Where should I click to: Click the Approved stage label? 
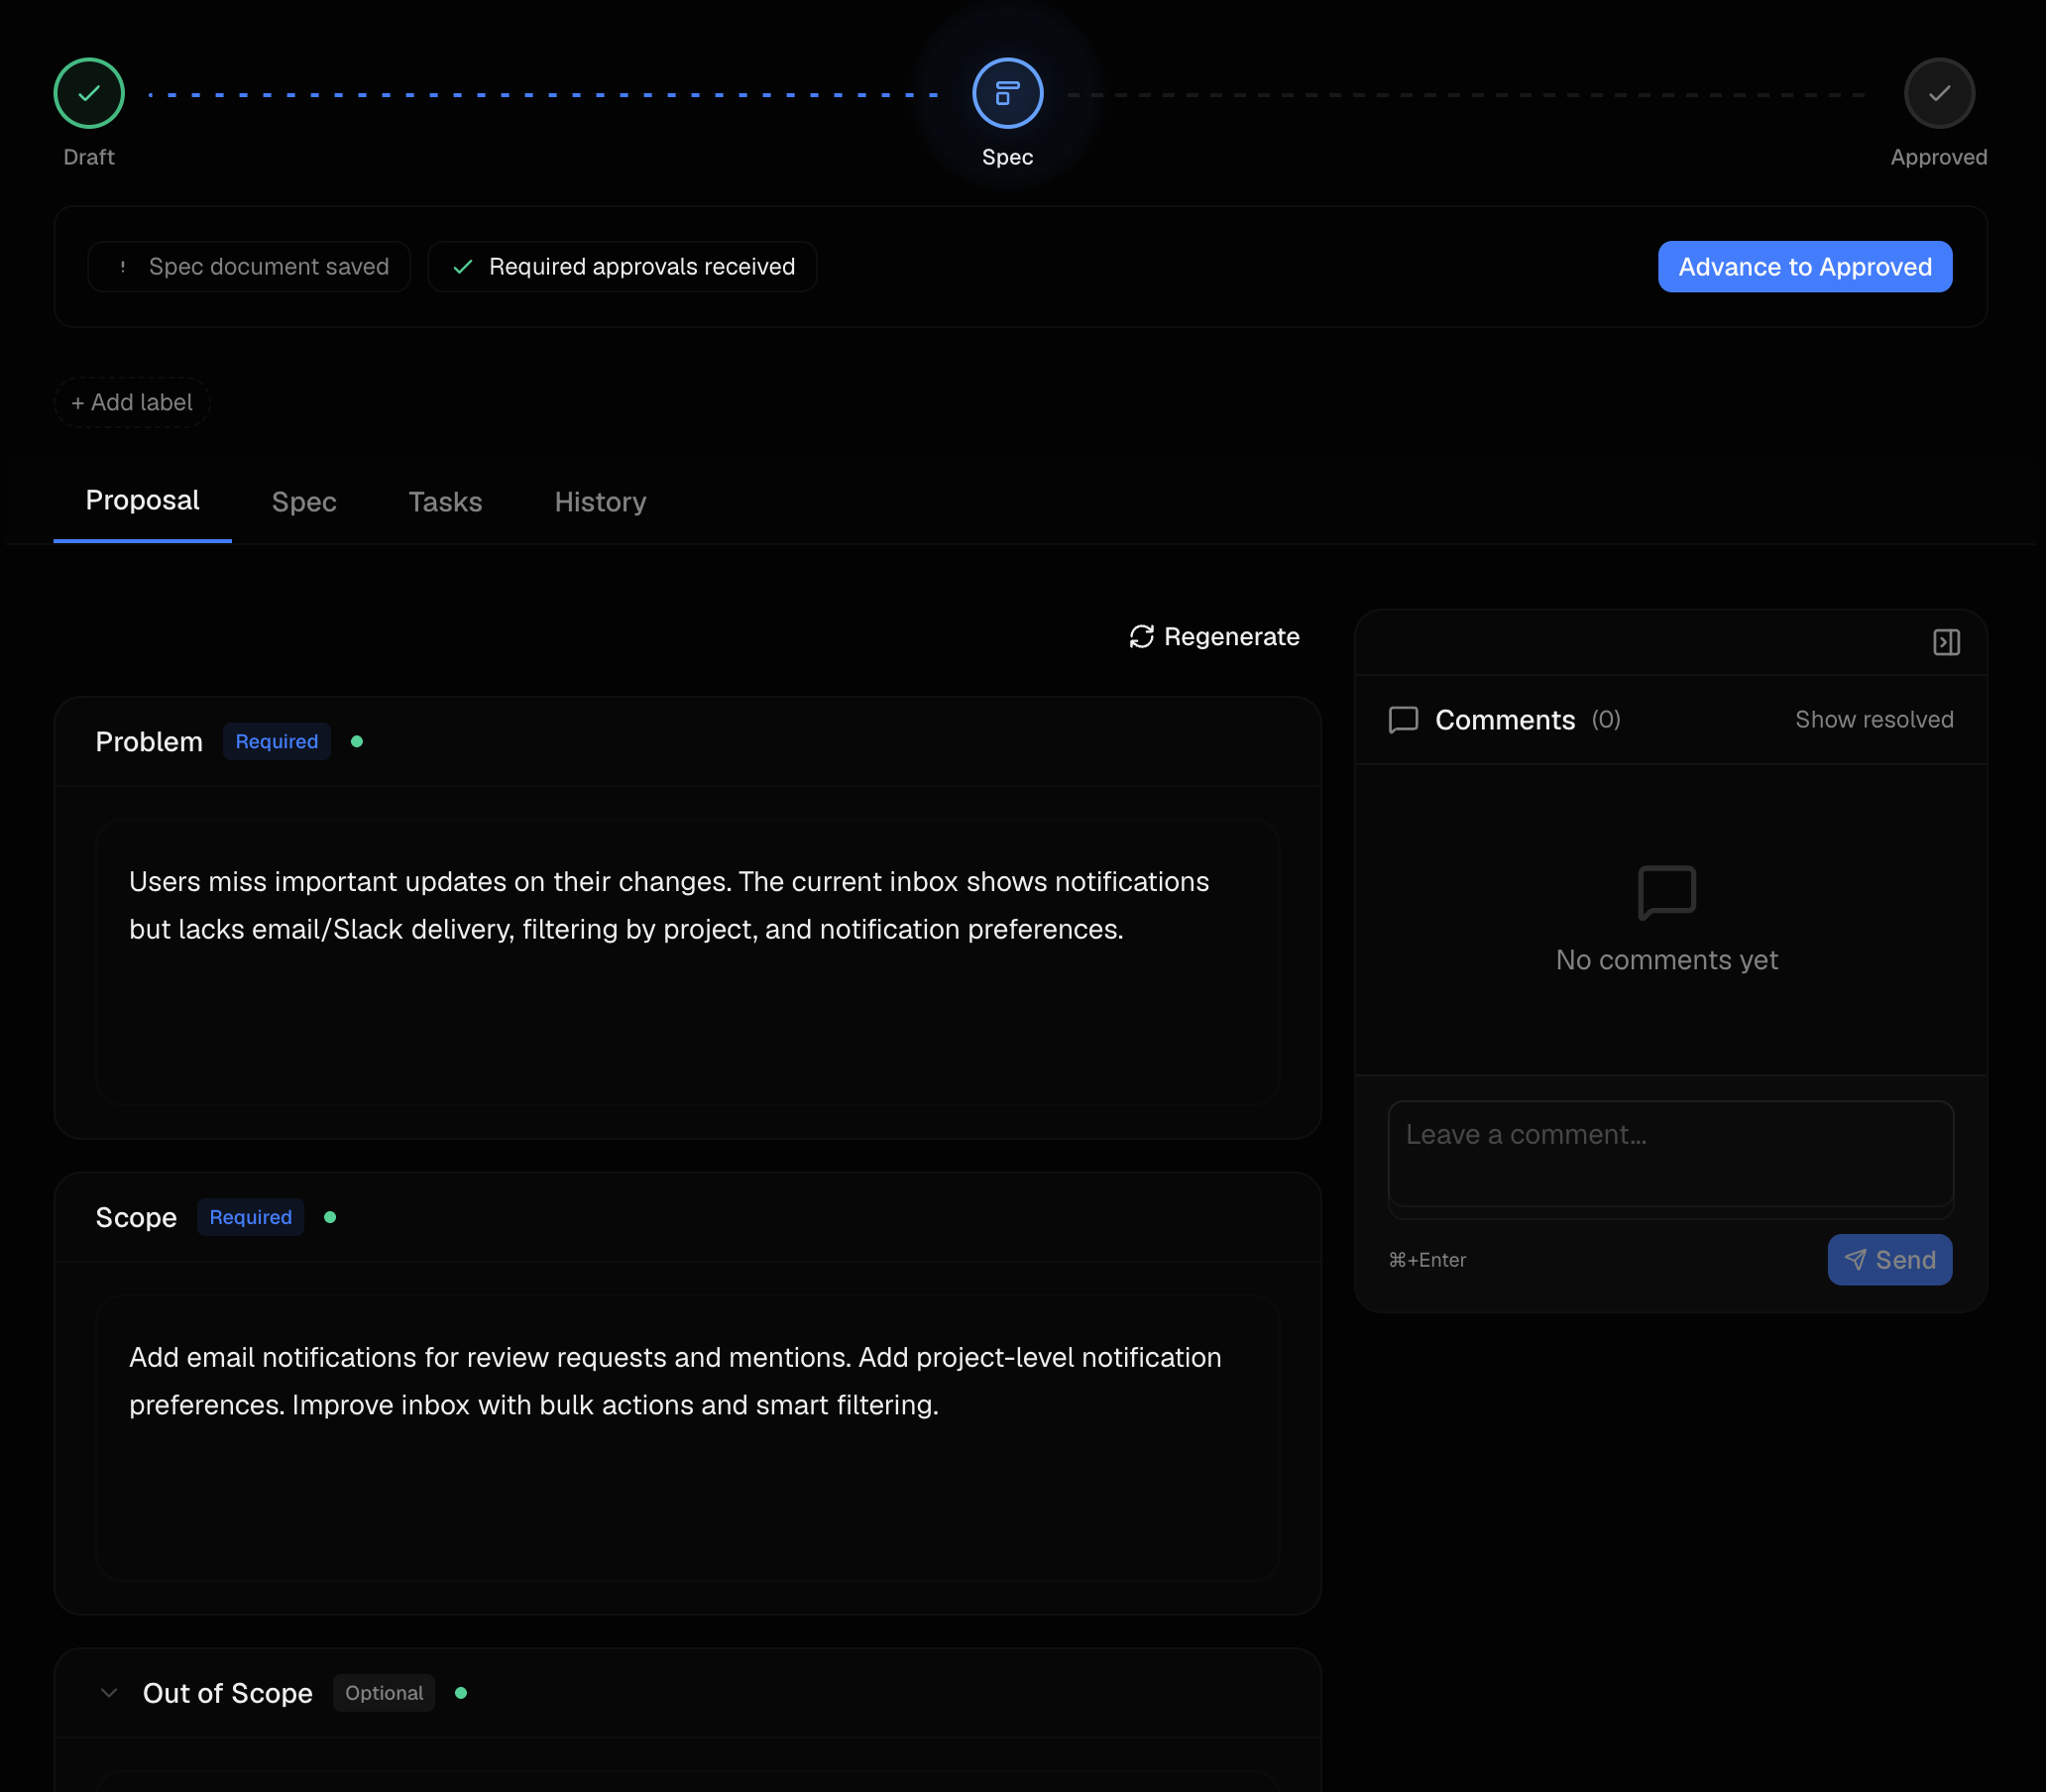coord(1938,158)
